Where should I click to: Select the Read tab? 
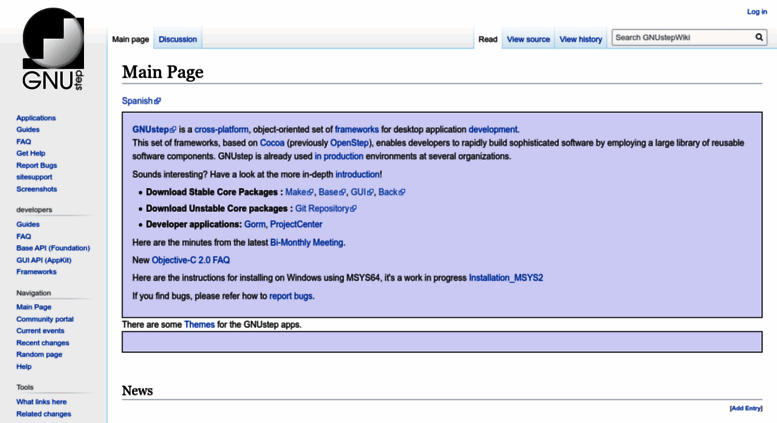tap(488, 39)
